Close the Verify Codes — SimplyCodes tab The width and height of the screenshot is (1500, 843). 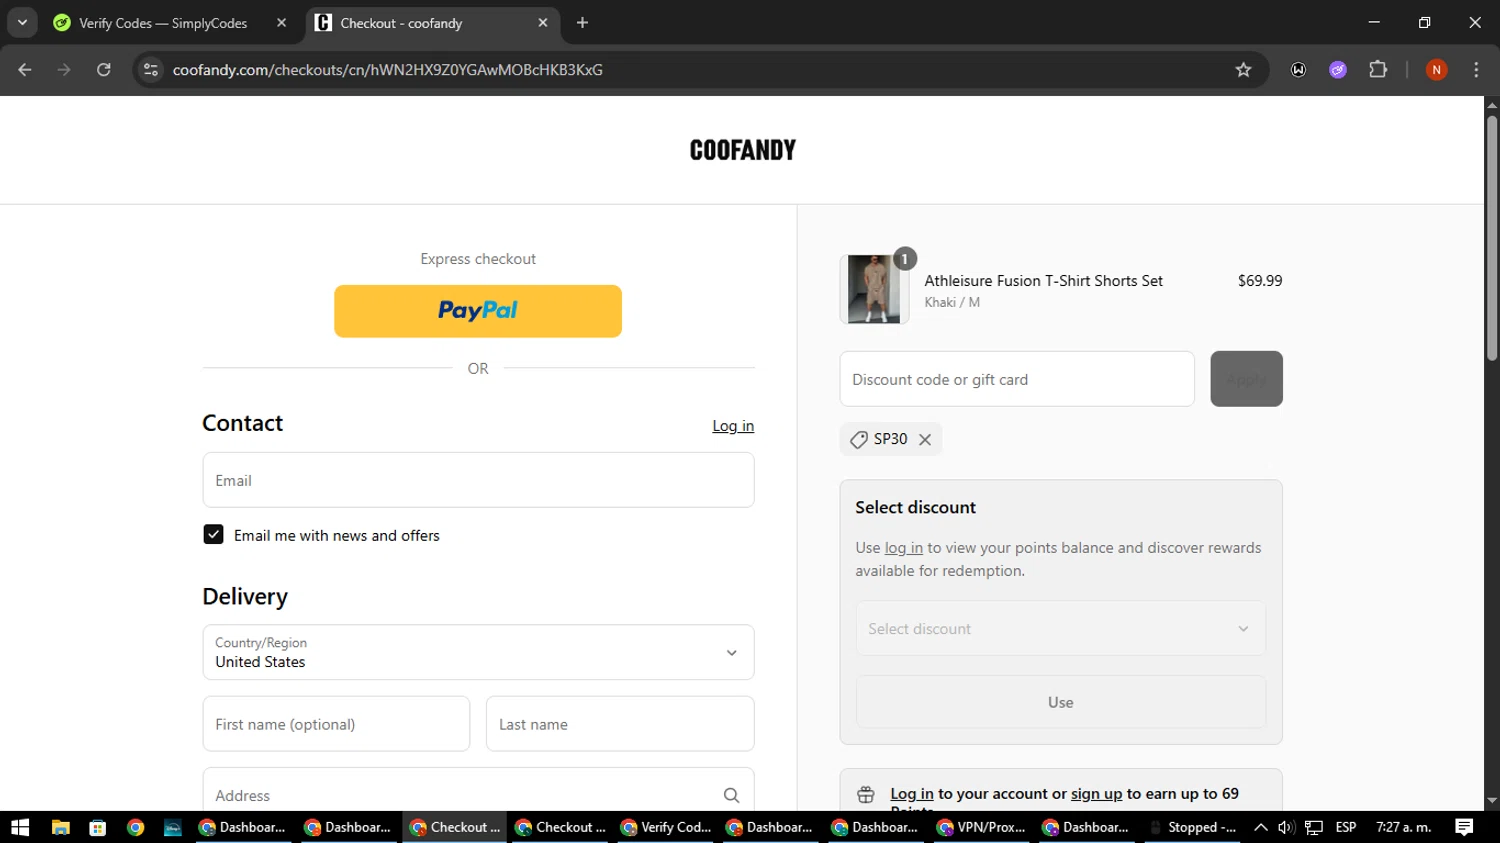point(281,22)
